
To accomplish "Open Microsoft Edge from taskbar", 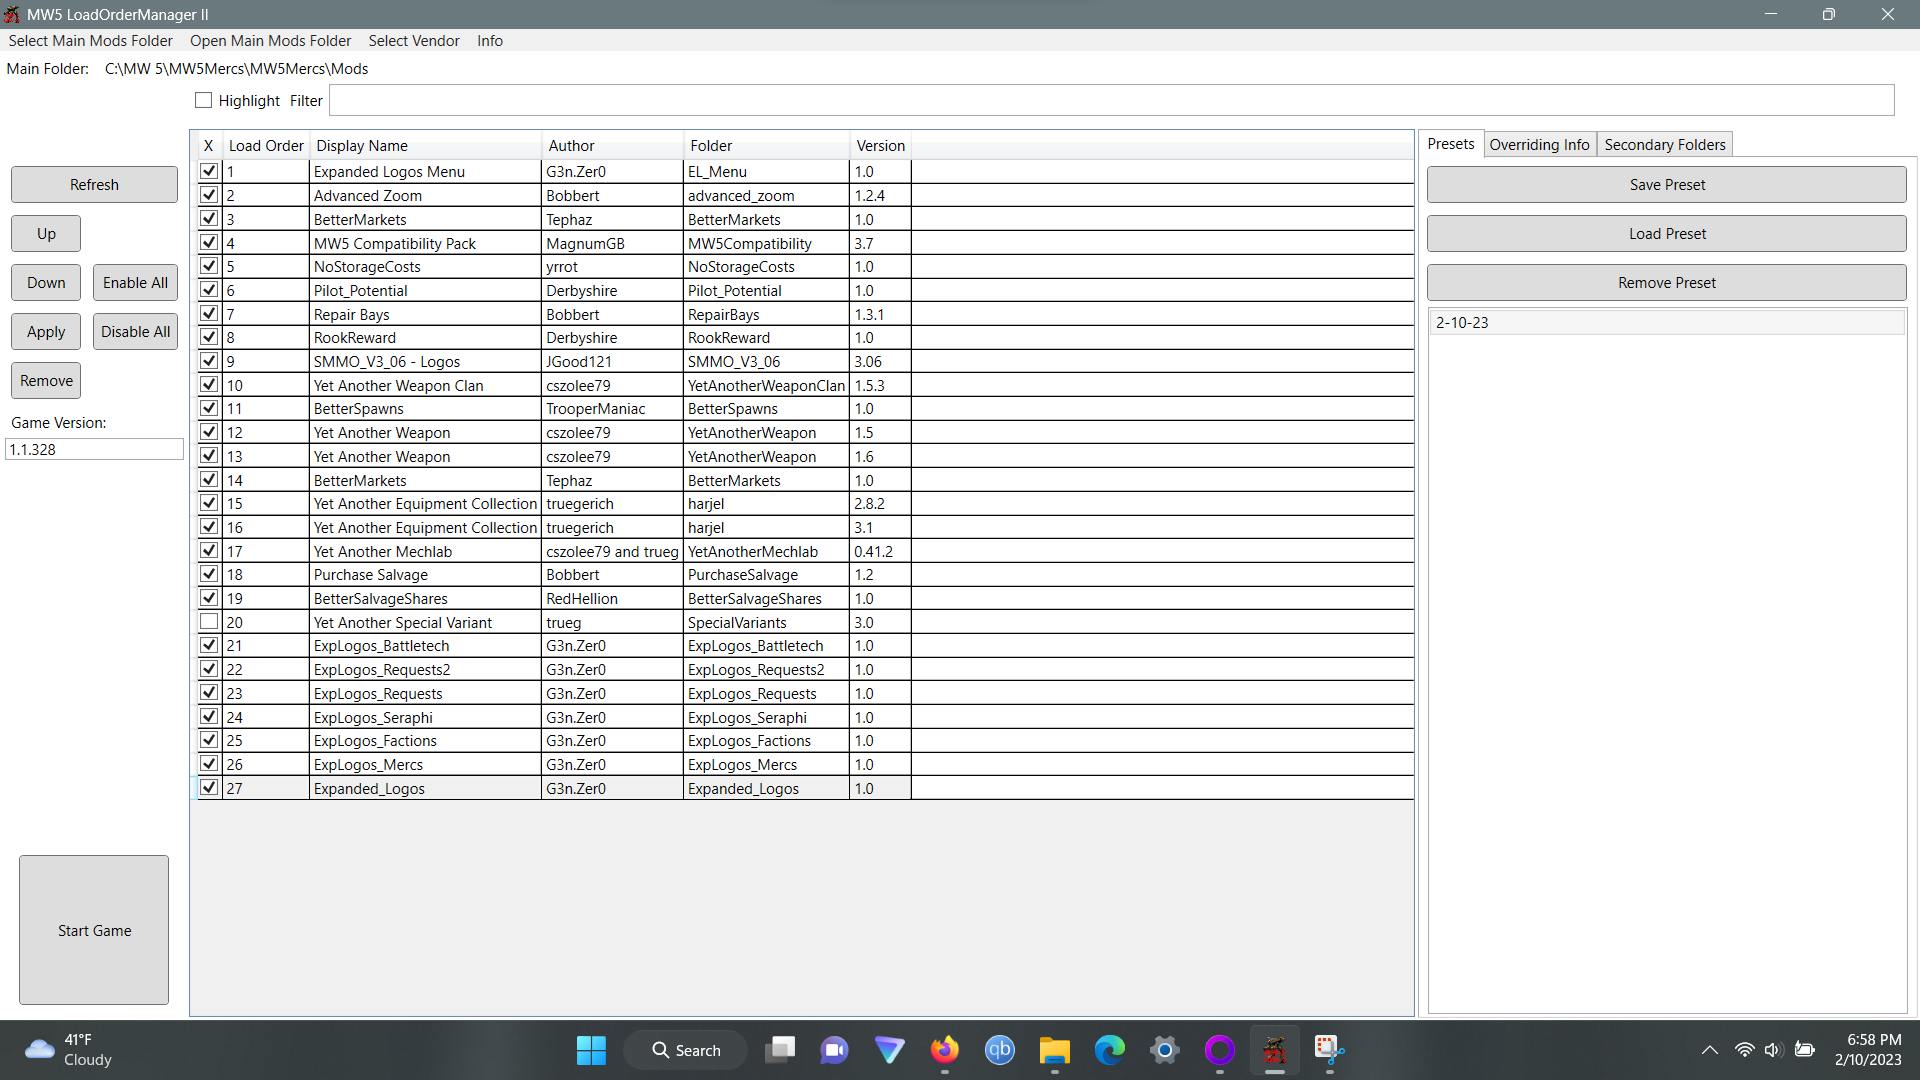I will pos(1109,1050).
